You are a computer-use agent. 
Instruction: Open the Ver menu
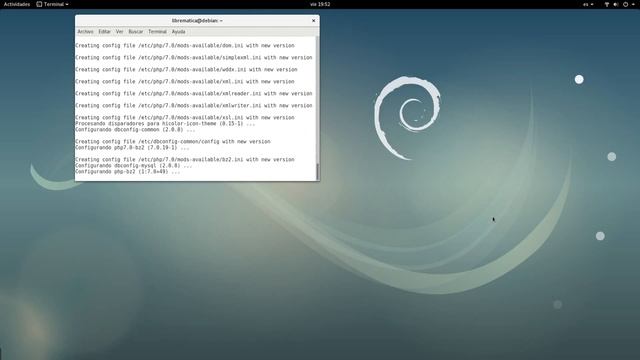pos(119,32)
